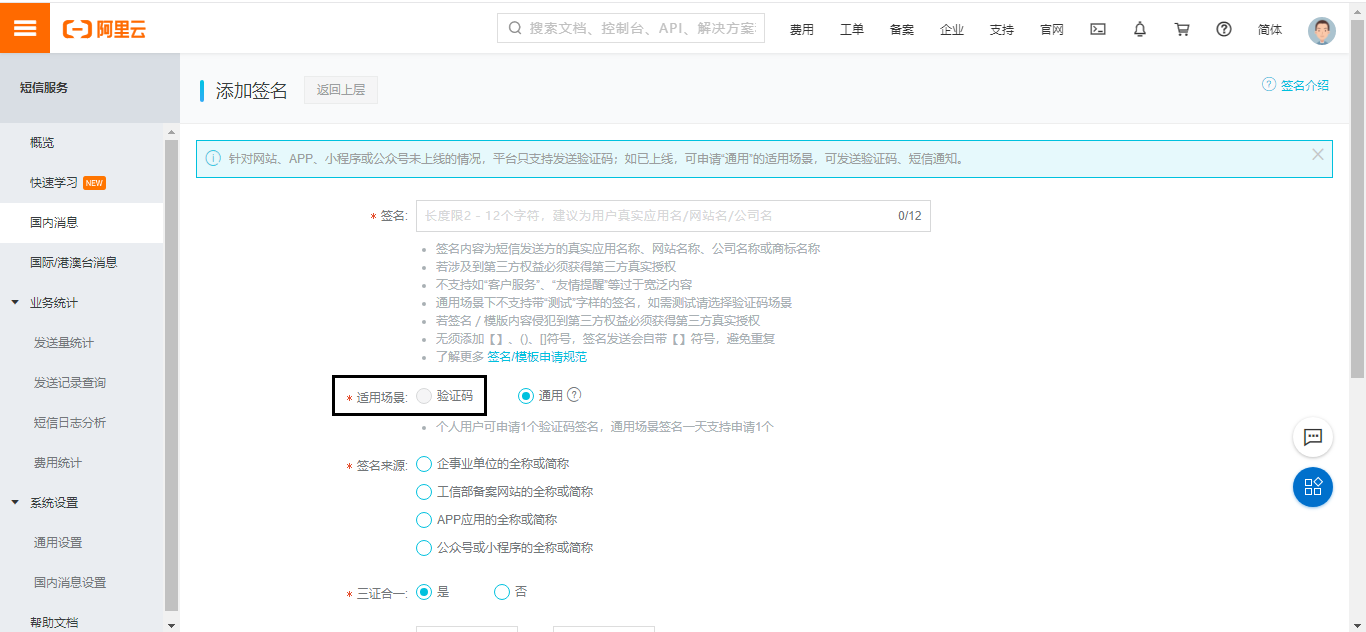Open 工单 top menu
The image size is (1366, 632).
(852, 30)
